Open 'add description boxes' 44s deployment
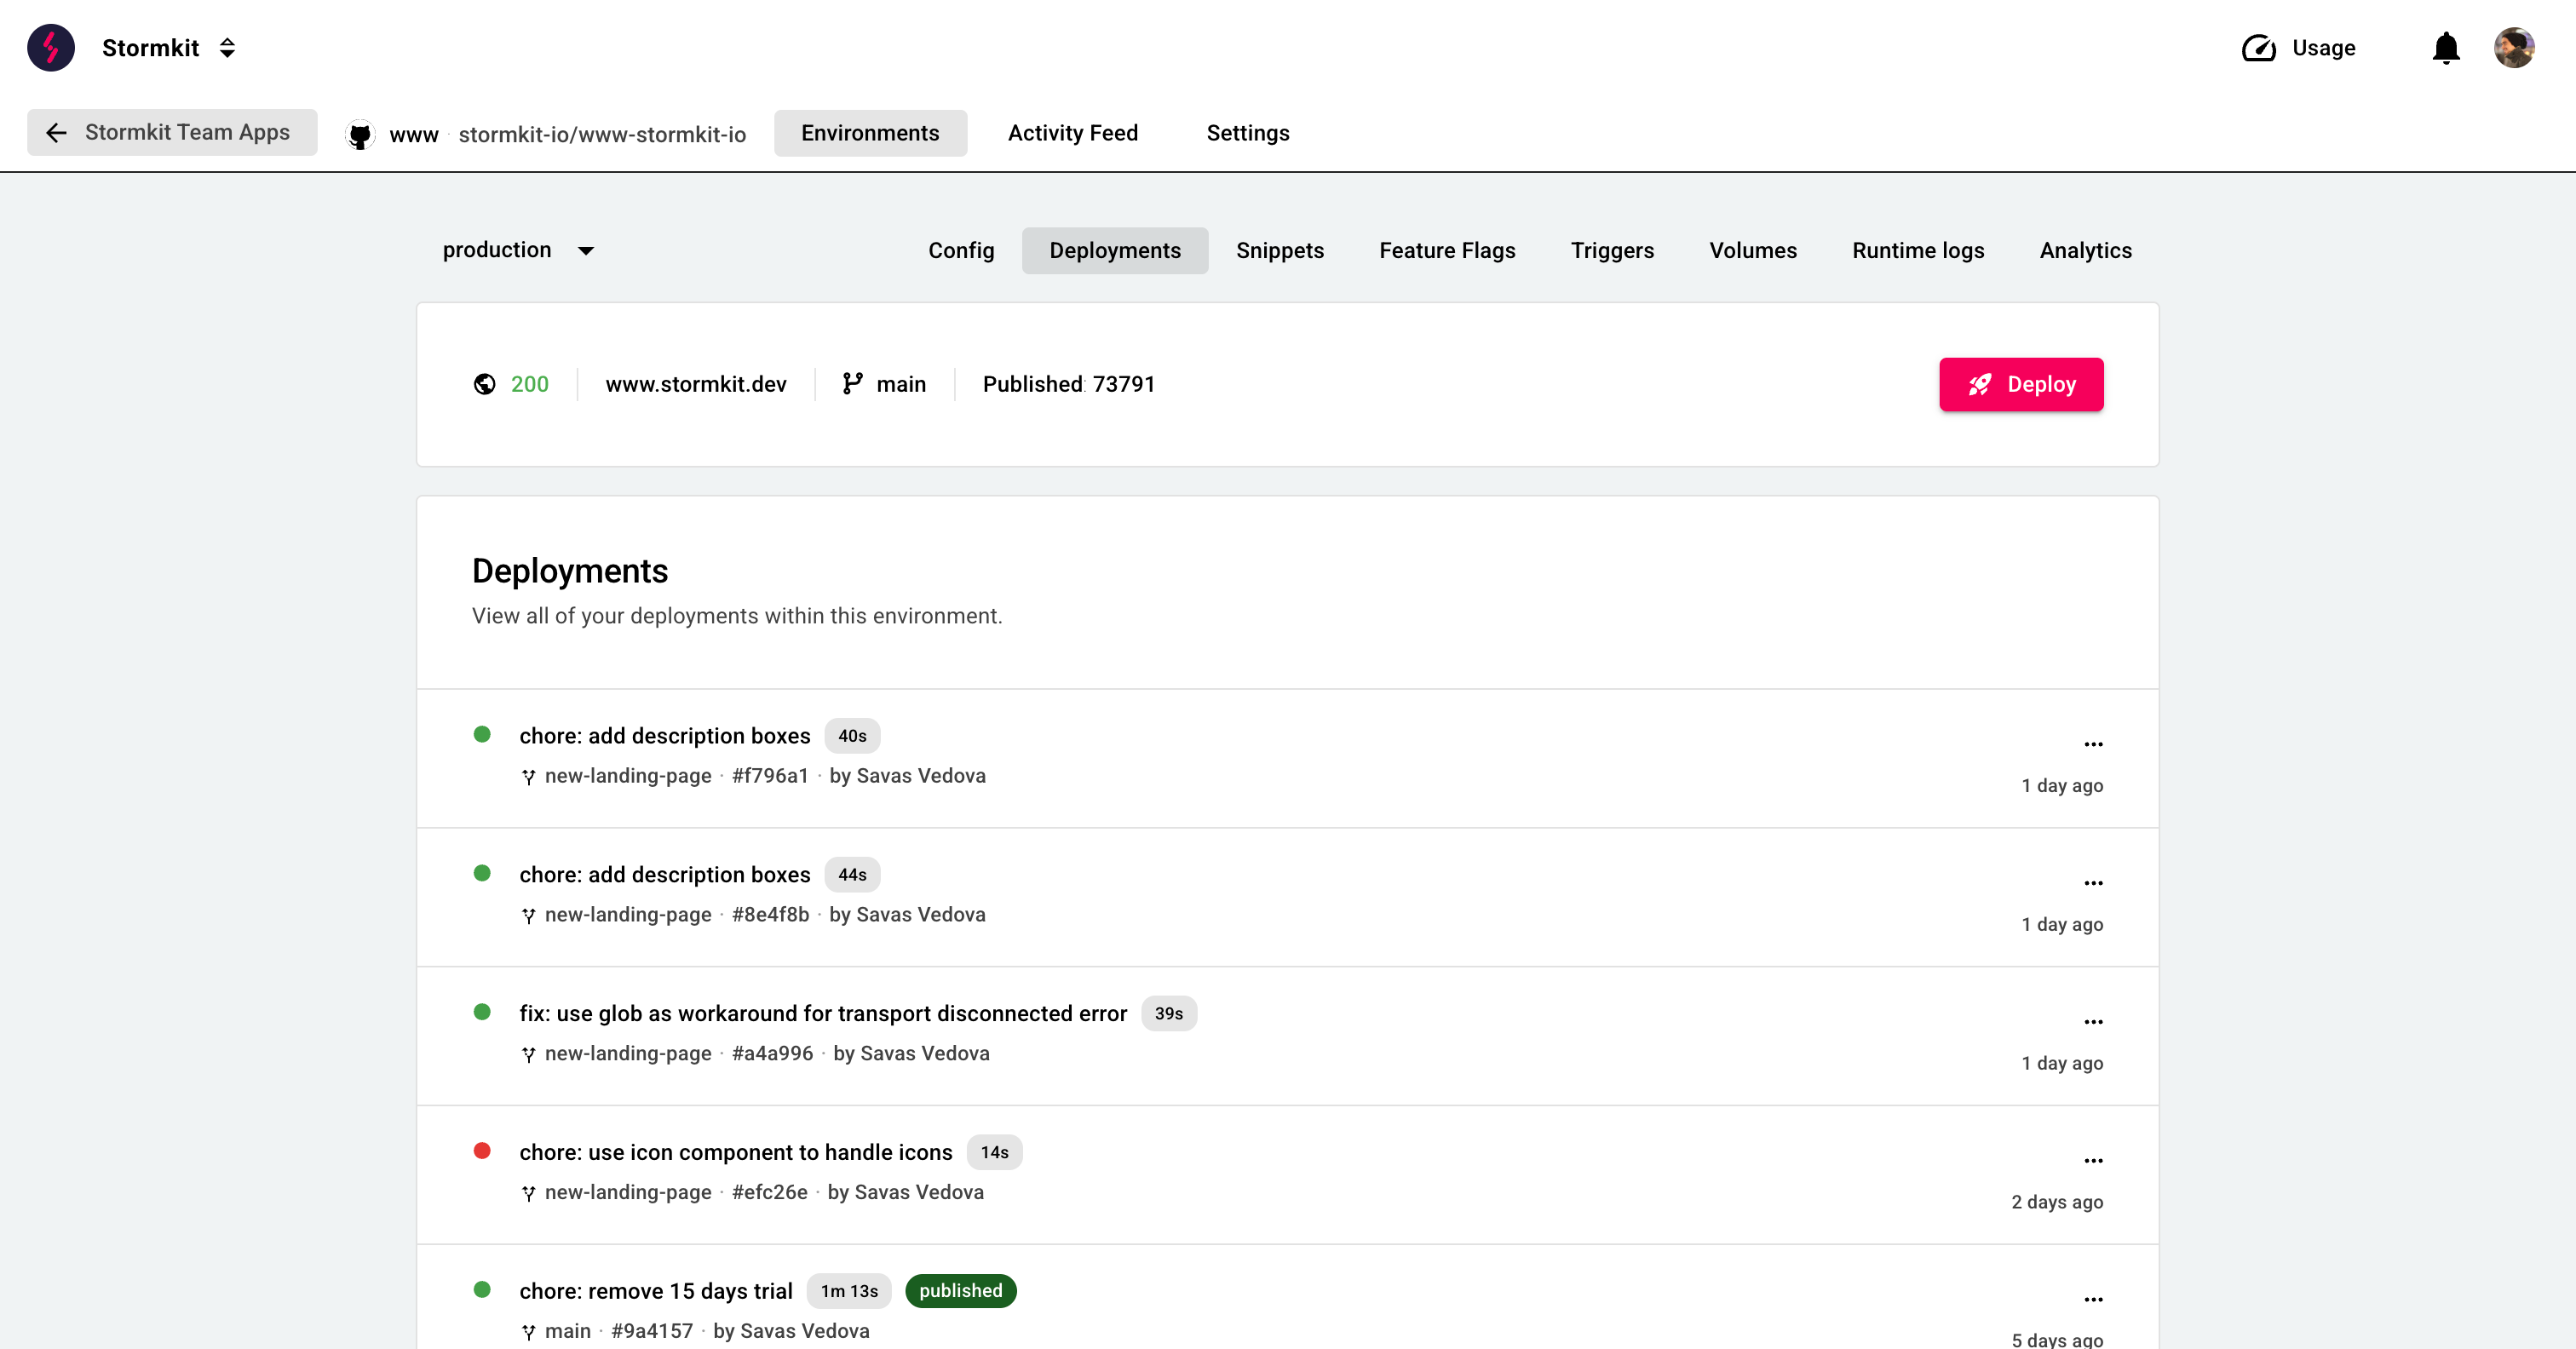The width and height of the screenshot is (2576, 1349). 664,874
